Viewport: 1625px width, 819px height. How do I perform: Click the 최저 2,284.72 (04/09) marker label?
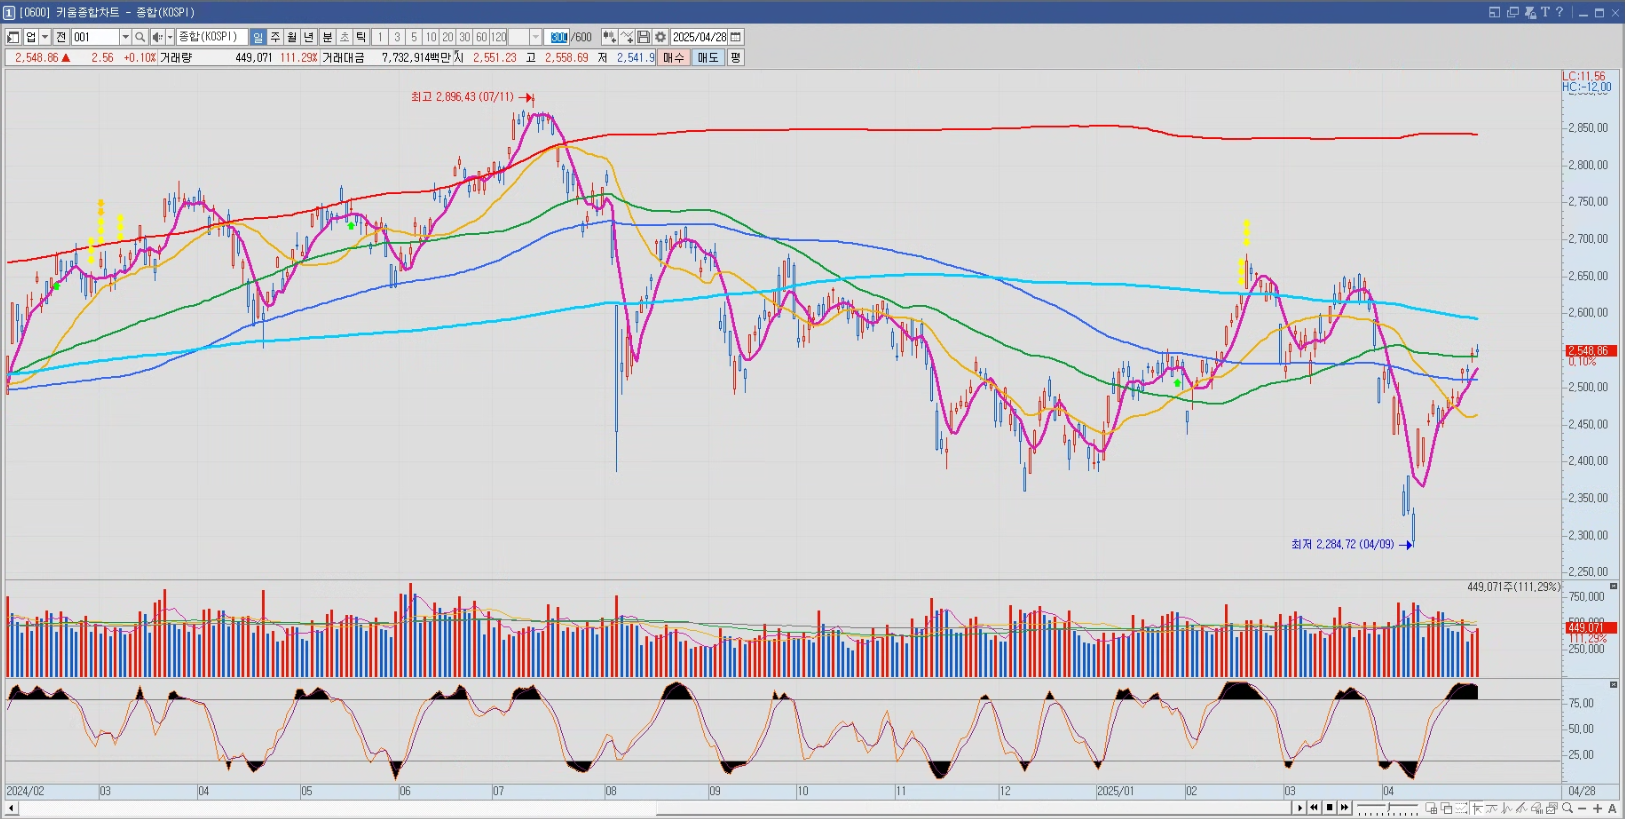[1342, 544]
